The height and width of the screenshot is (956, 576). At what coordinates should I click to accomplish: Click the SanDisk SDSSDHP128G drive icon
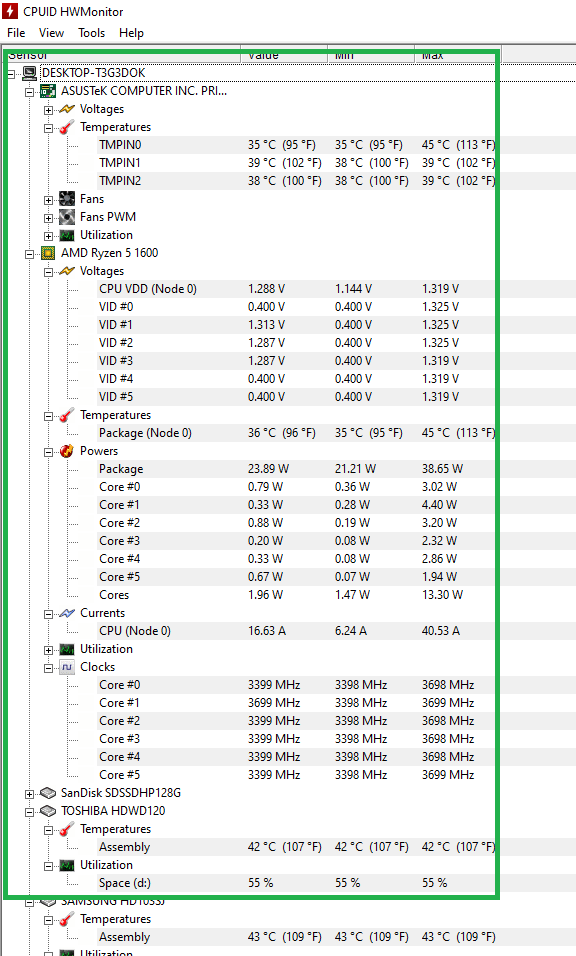(48, 793)
